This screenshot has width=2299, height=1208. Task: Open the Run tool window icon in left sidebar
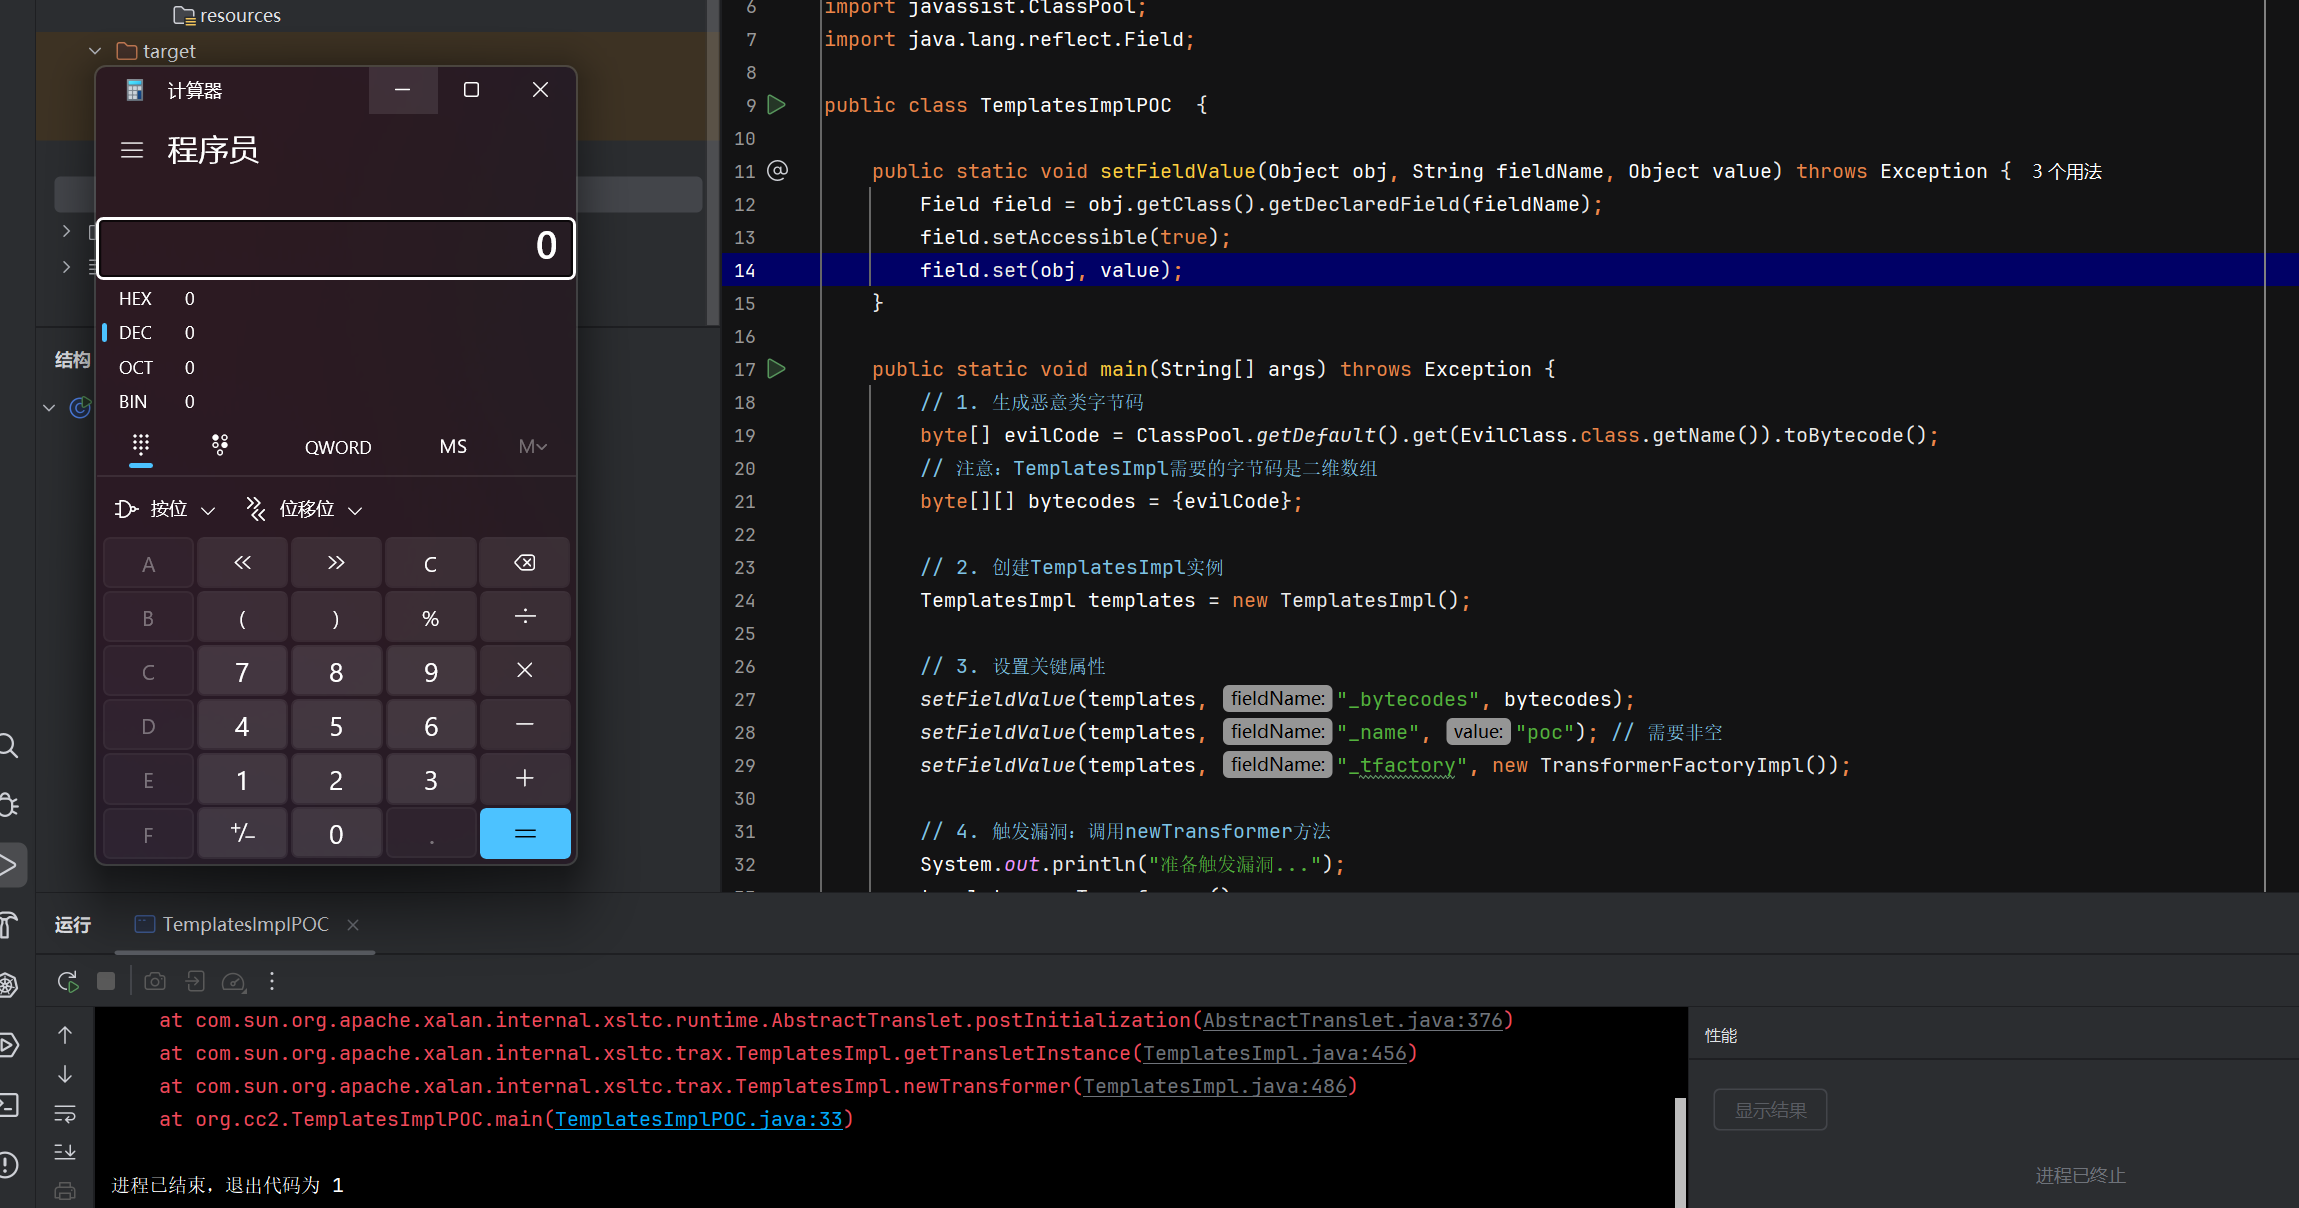coord(9,865)
